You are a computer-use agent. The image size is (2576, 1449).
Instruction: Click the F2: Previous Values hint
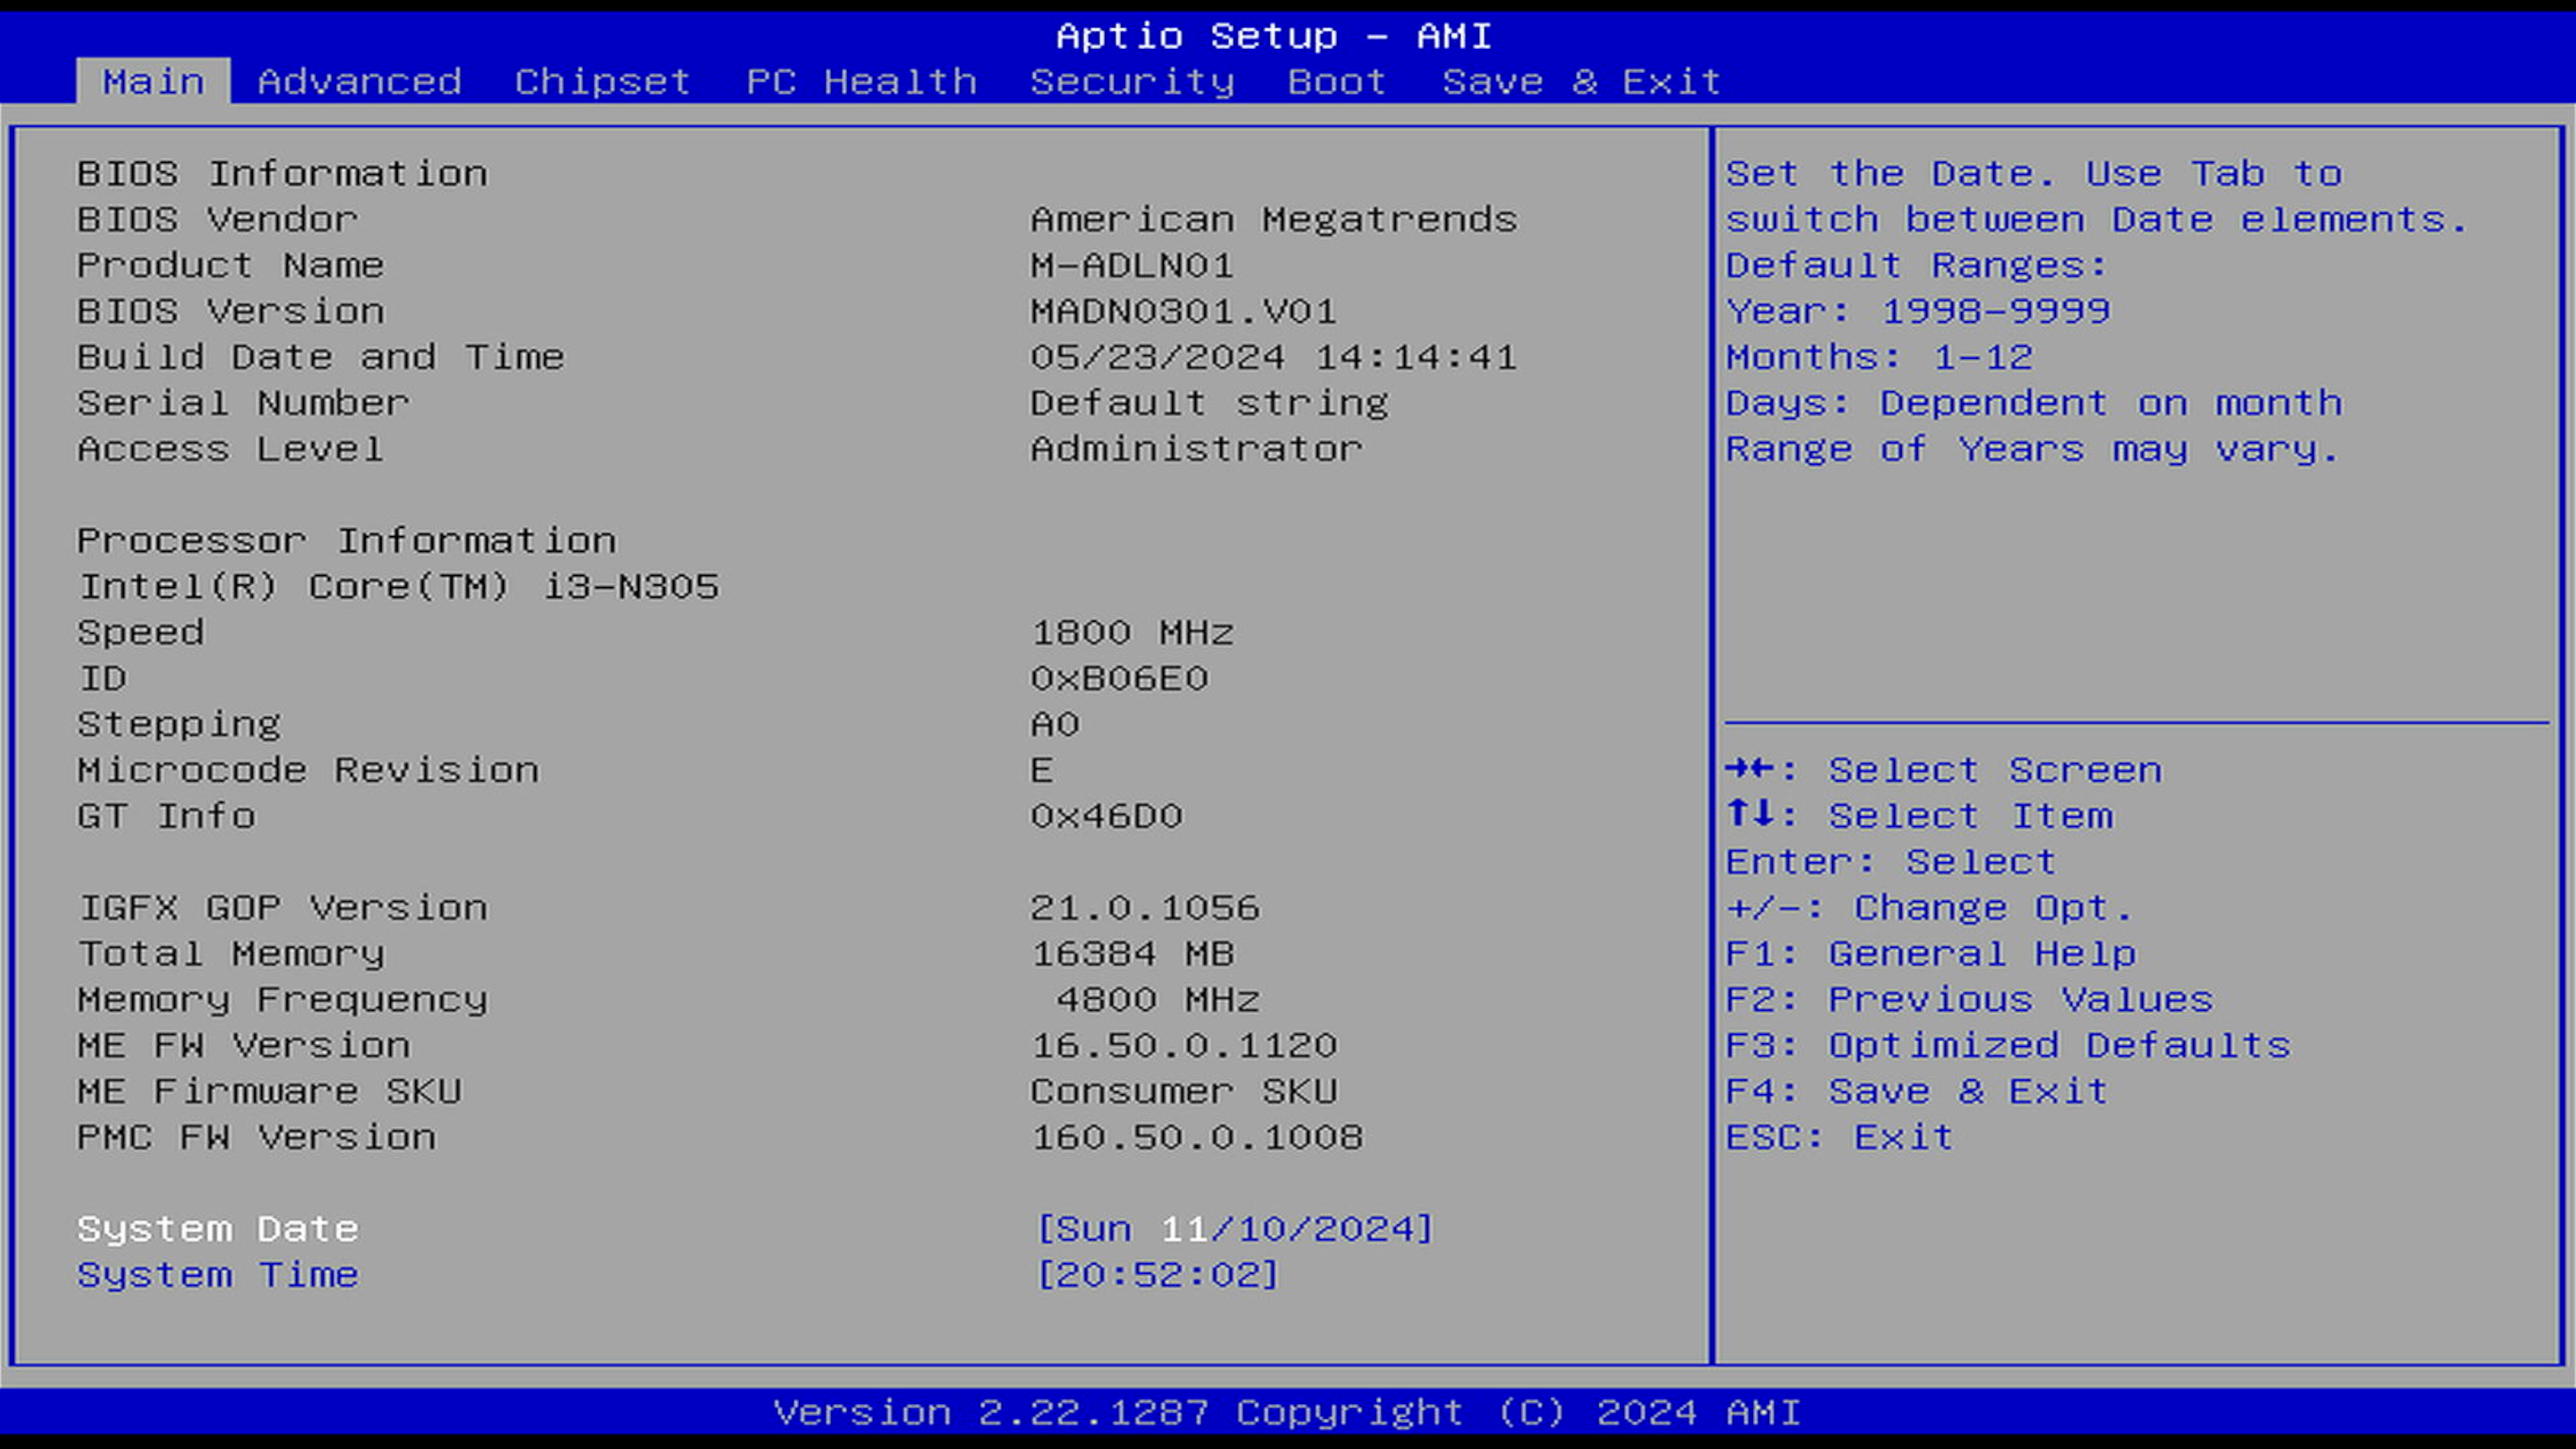pyautogui.click(x=1969, y=999)
